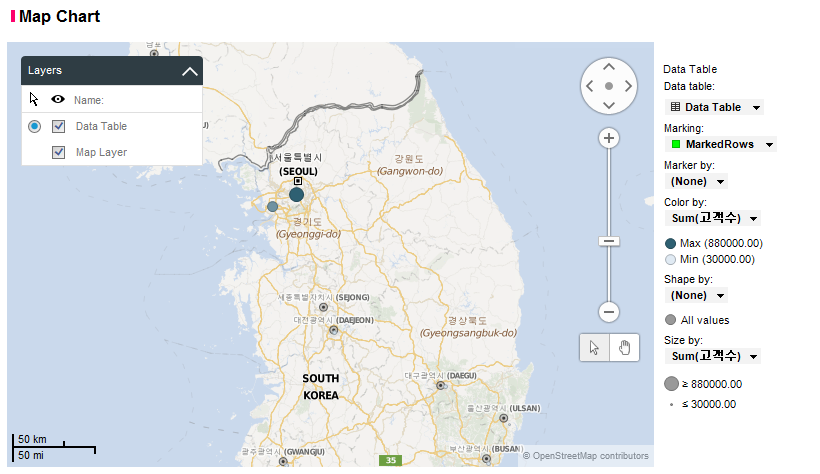Click the 50 km scale bar label
The width and height of the screenshot is (820, 474).
point(32,439)
